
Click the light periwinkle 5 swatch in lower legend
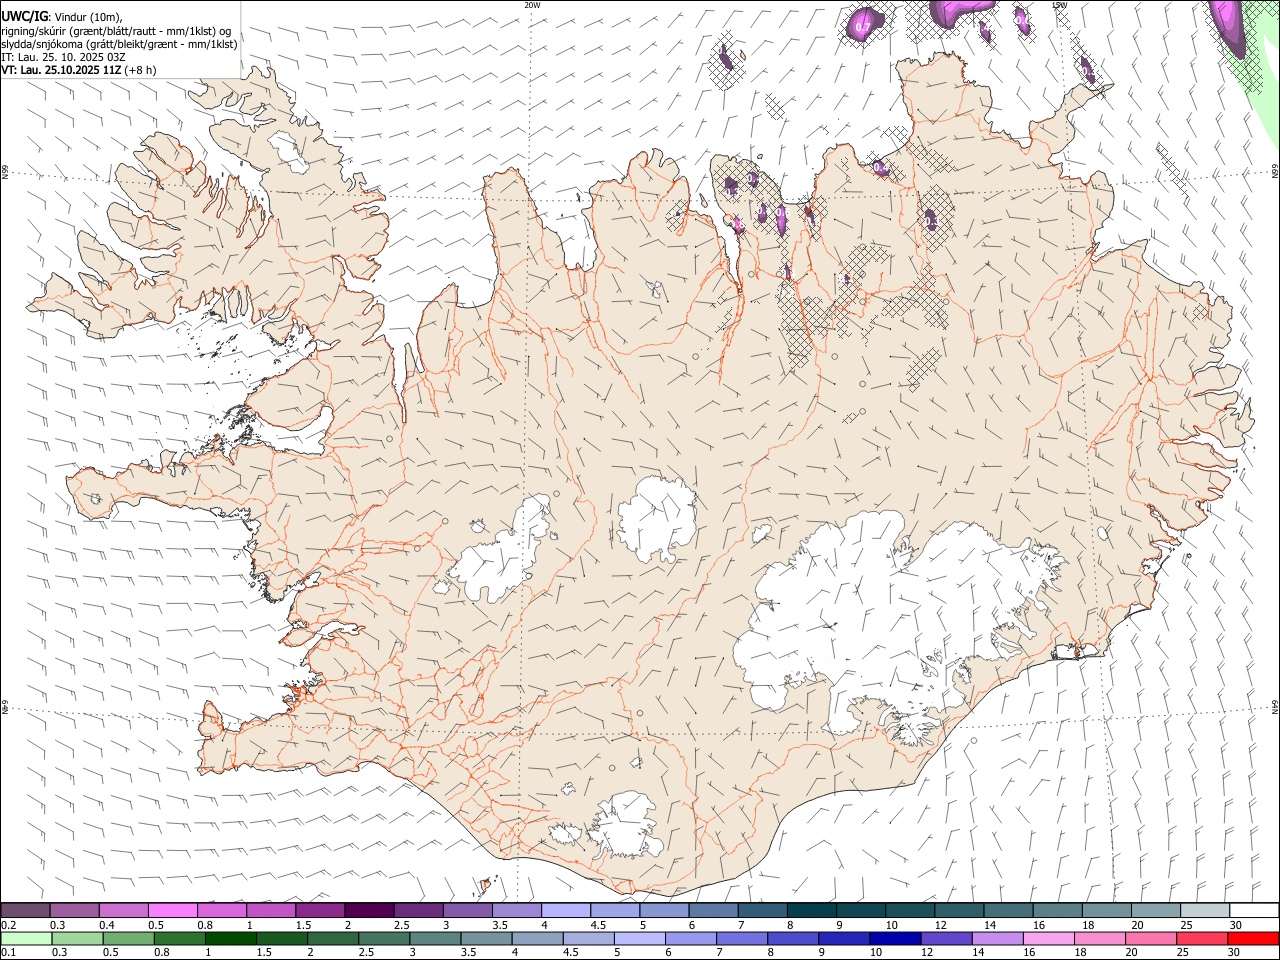click(639, 939)
